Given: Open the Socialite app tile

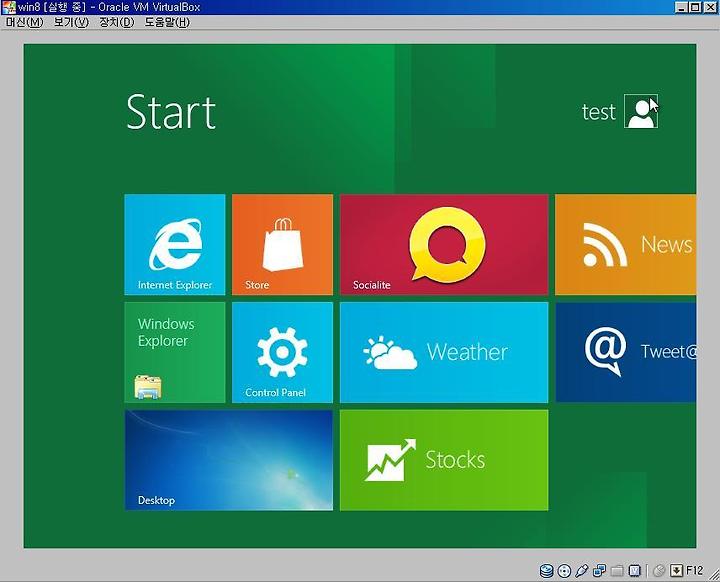Looking at the screenshot, I should (x=444, y=244).
